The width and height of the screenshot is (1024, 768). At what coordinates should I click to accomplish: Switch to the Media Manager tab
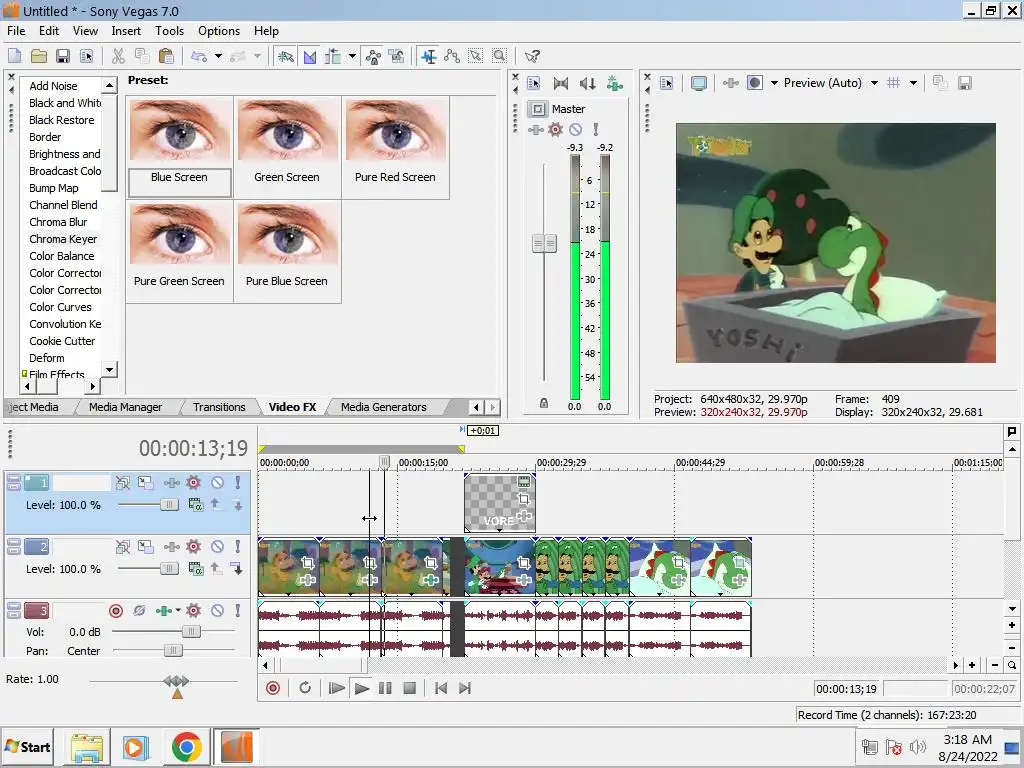tap(125, 407)
